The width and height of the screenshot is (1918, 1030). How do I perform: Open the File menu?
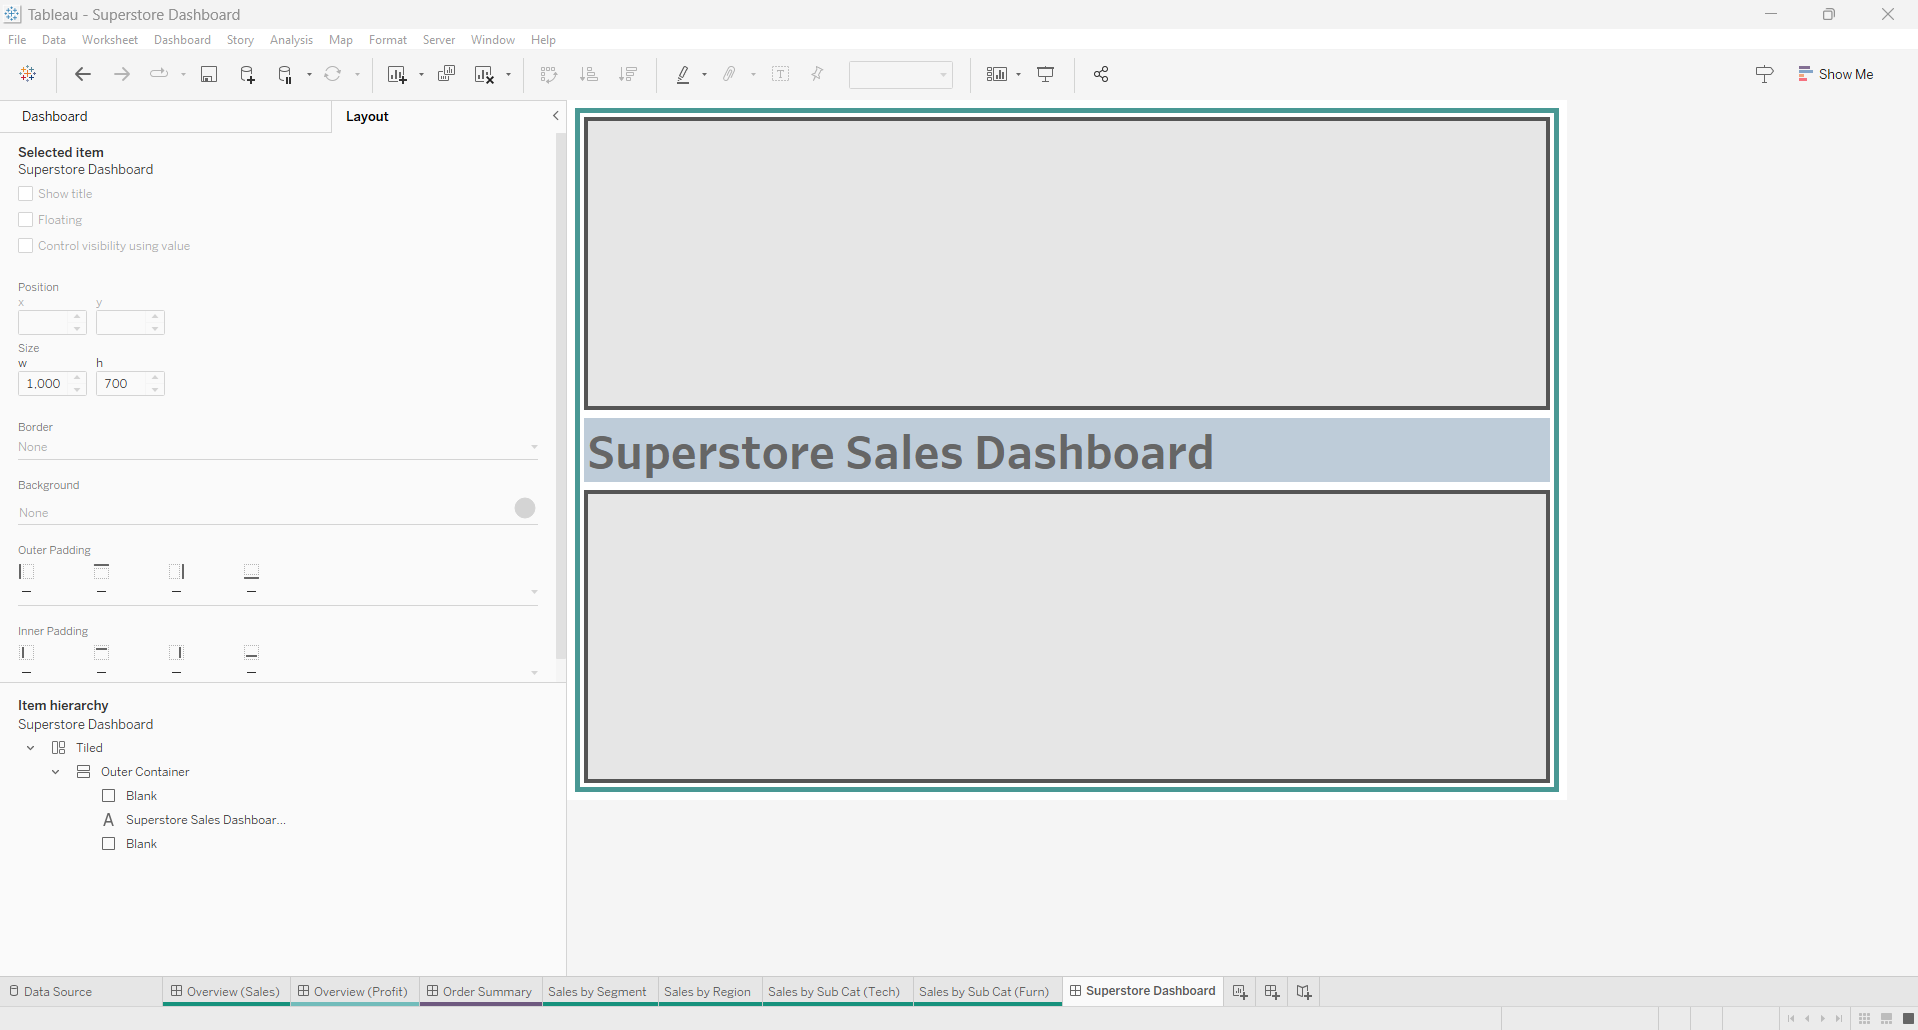tap(17, 40)
